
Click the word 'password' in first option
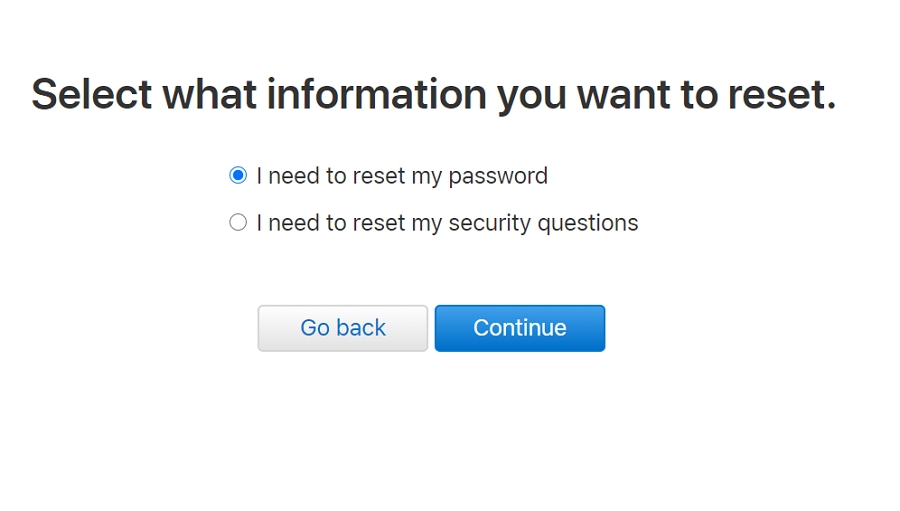pyautogui.click(x=498, y=176)
